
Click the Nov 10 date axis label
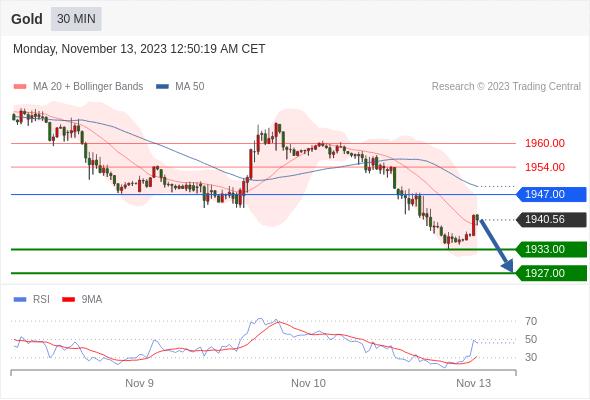click(309, 383)
